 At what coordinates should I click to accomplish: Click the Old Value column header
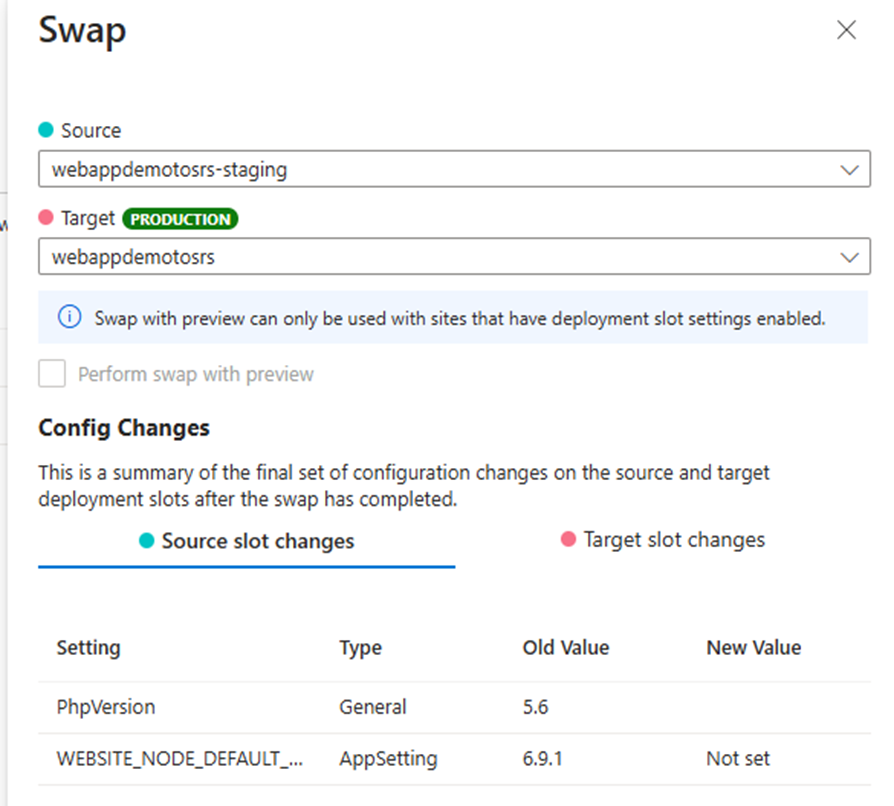(x=566, y=648)
